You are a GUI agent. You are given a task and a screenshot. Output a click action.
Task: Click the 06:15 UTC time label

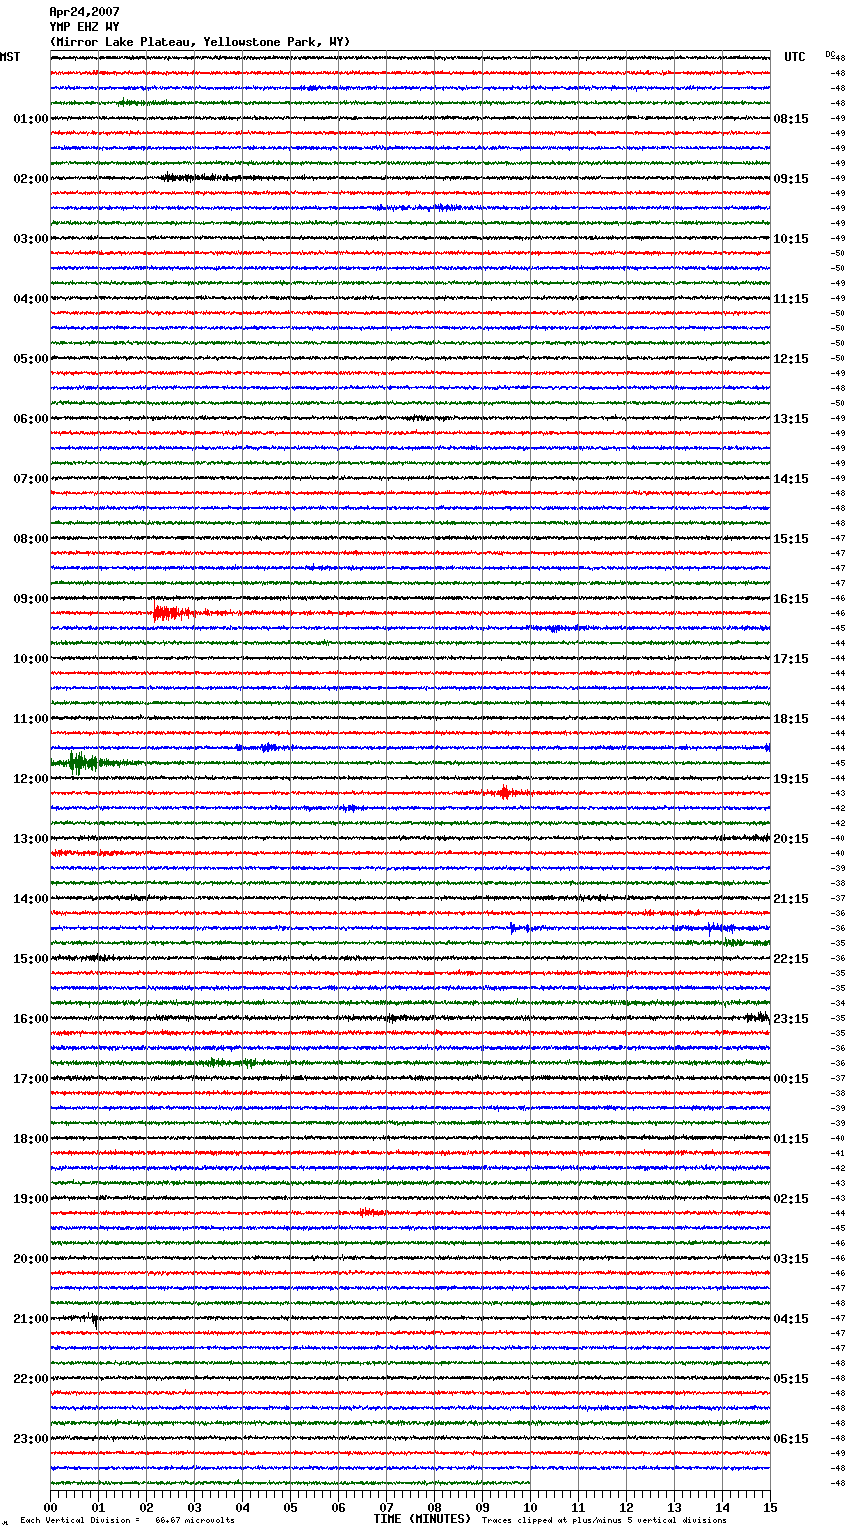pos(791,1439)
